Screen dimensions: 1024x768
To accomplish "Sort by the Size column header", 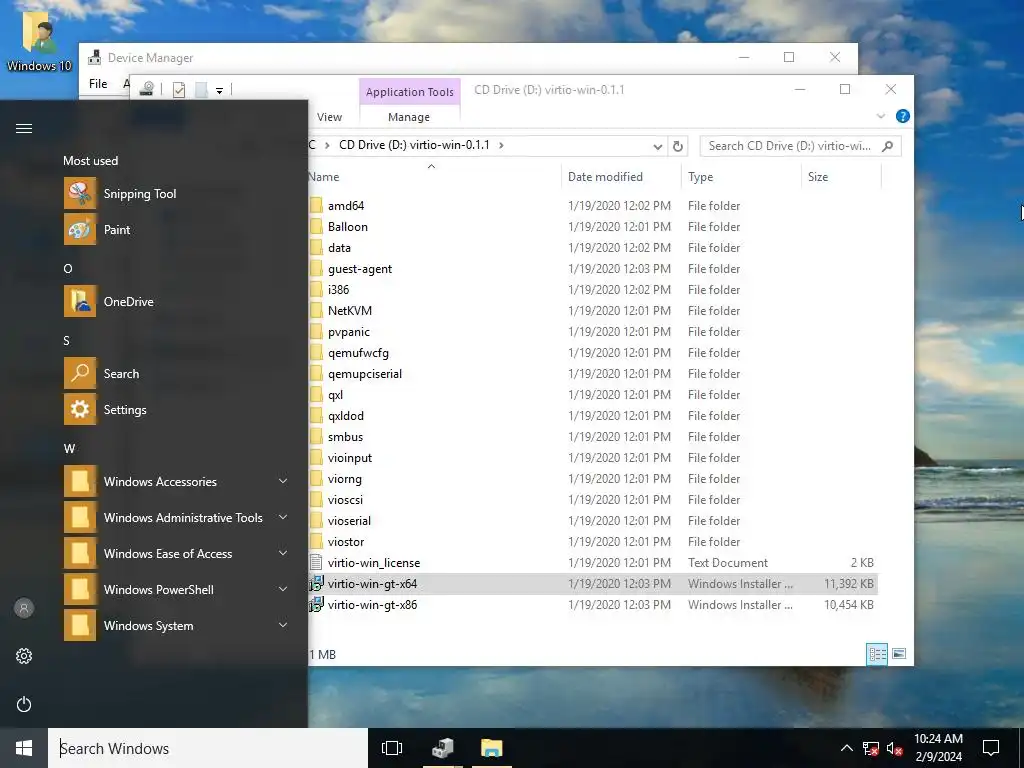I will [x=841, y=177].
